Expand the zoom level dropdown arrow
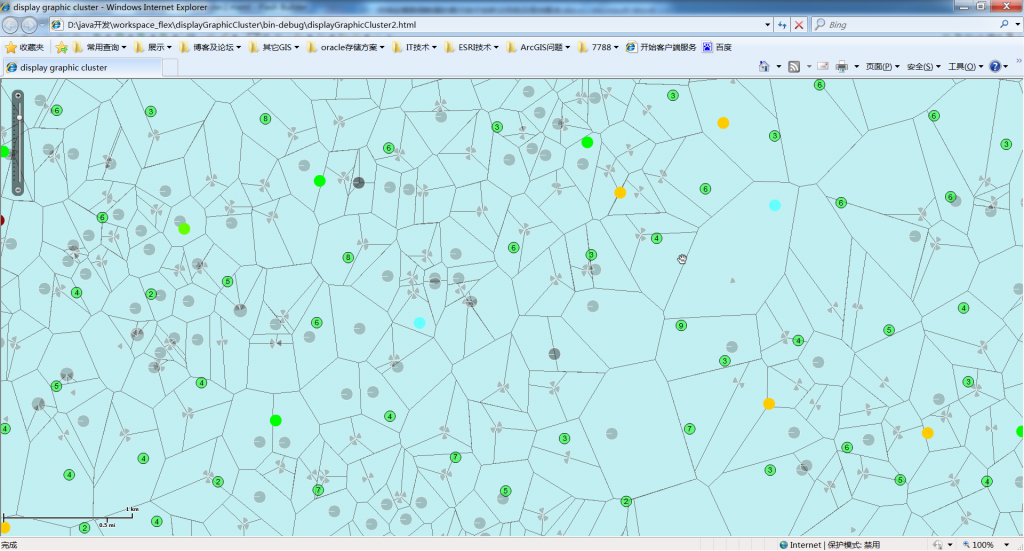 pyautogui.click(x=1006, y=544)
